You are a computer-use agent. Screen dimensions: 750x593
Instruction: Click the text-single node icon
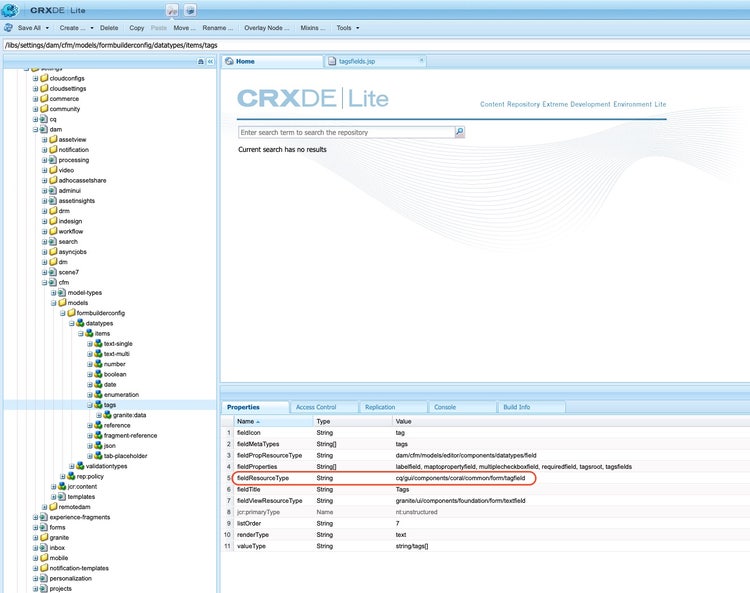98,343
